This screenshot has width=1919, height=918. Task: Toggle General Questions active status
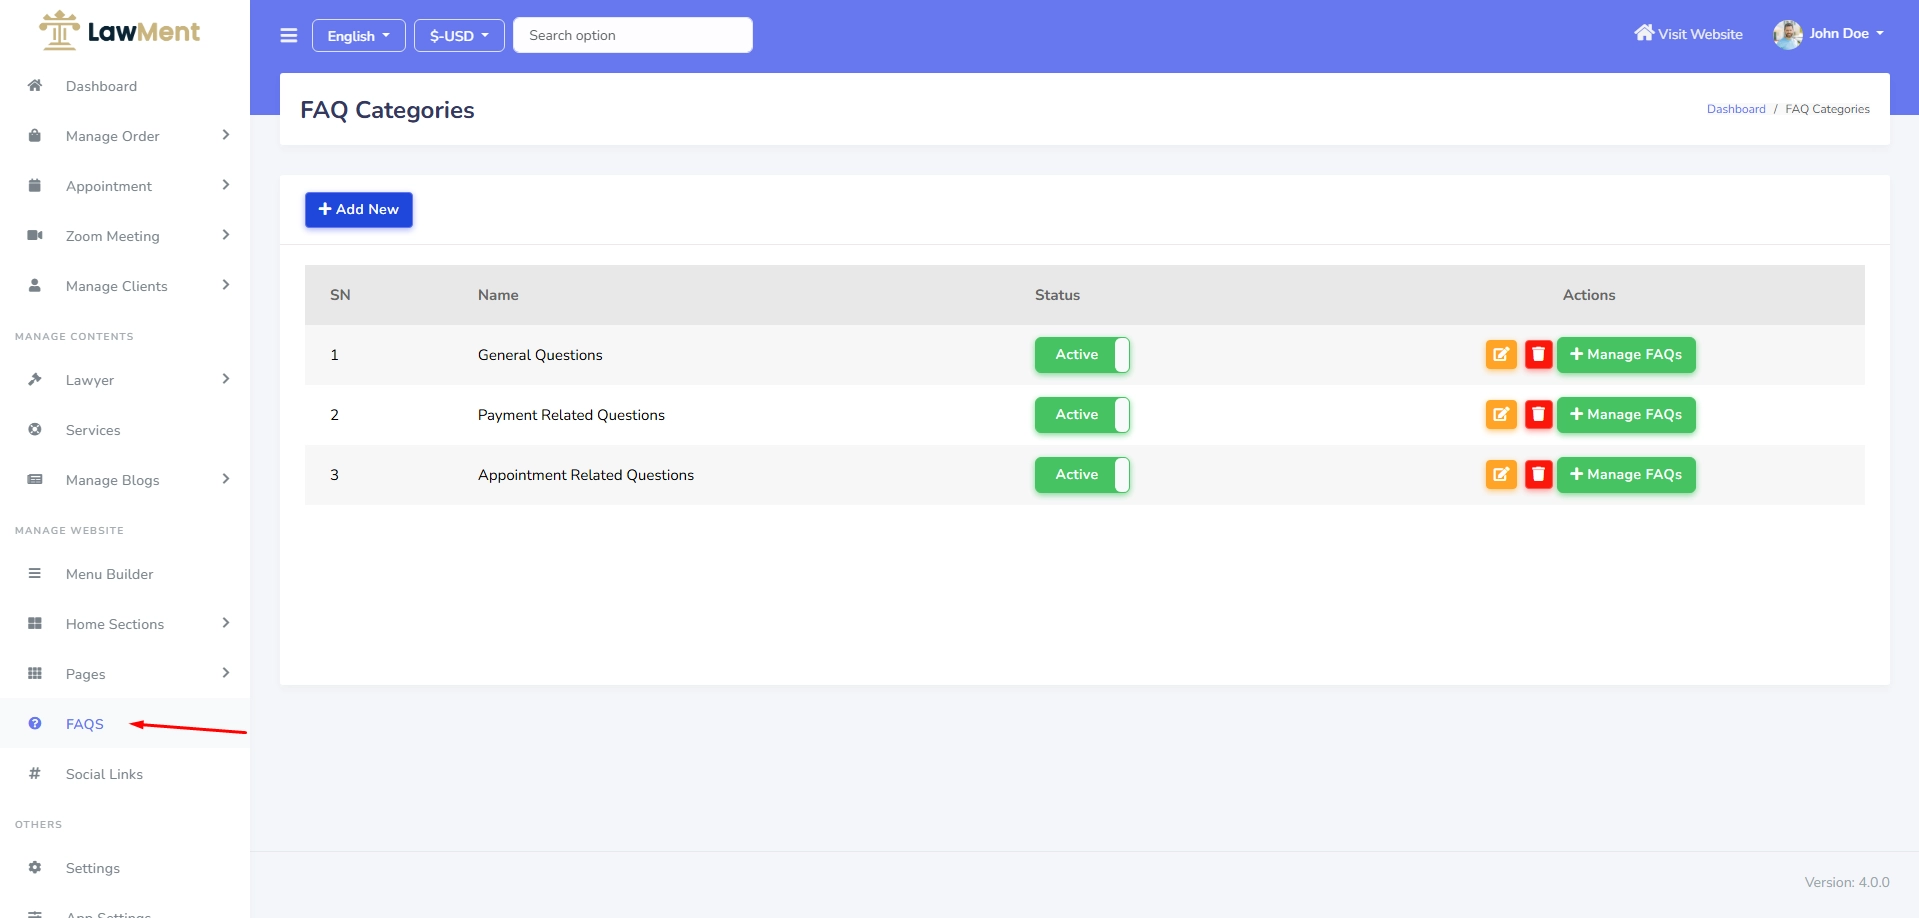(x=1082, y=355)
